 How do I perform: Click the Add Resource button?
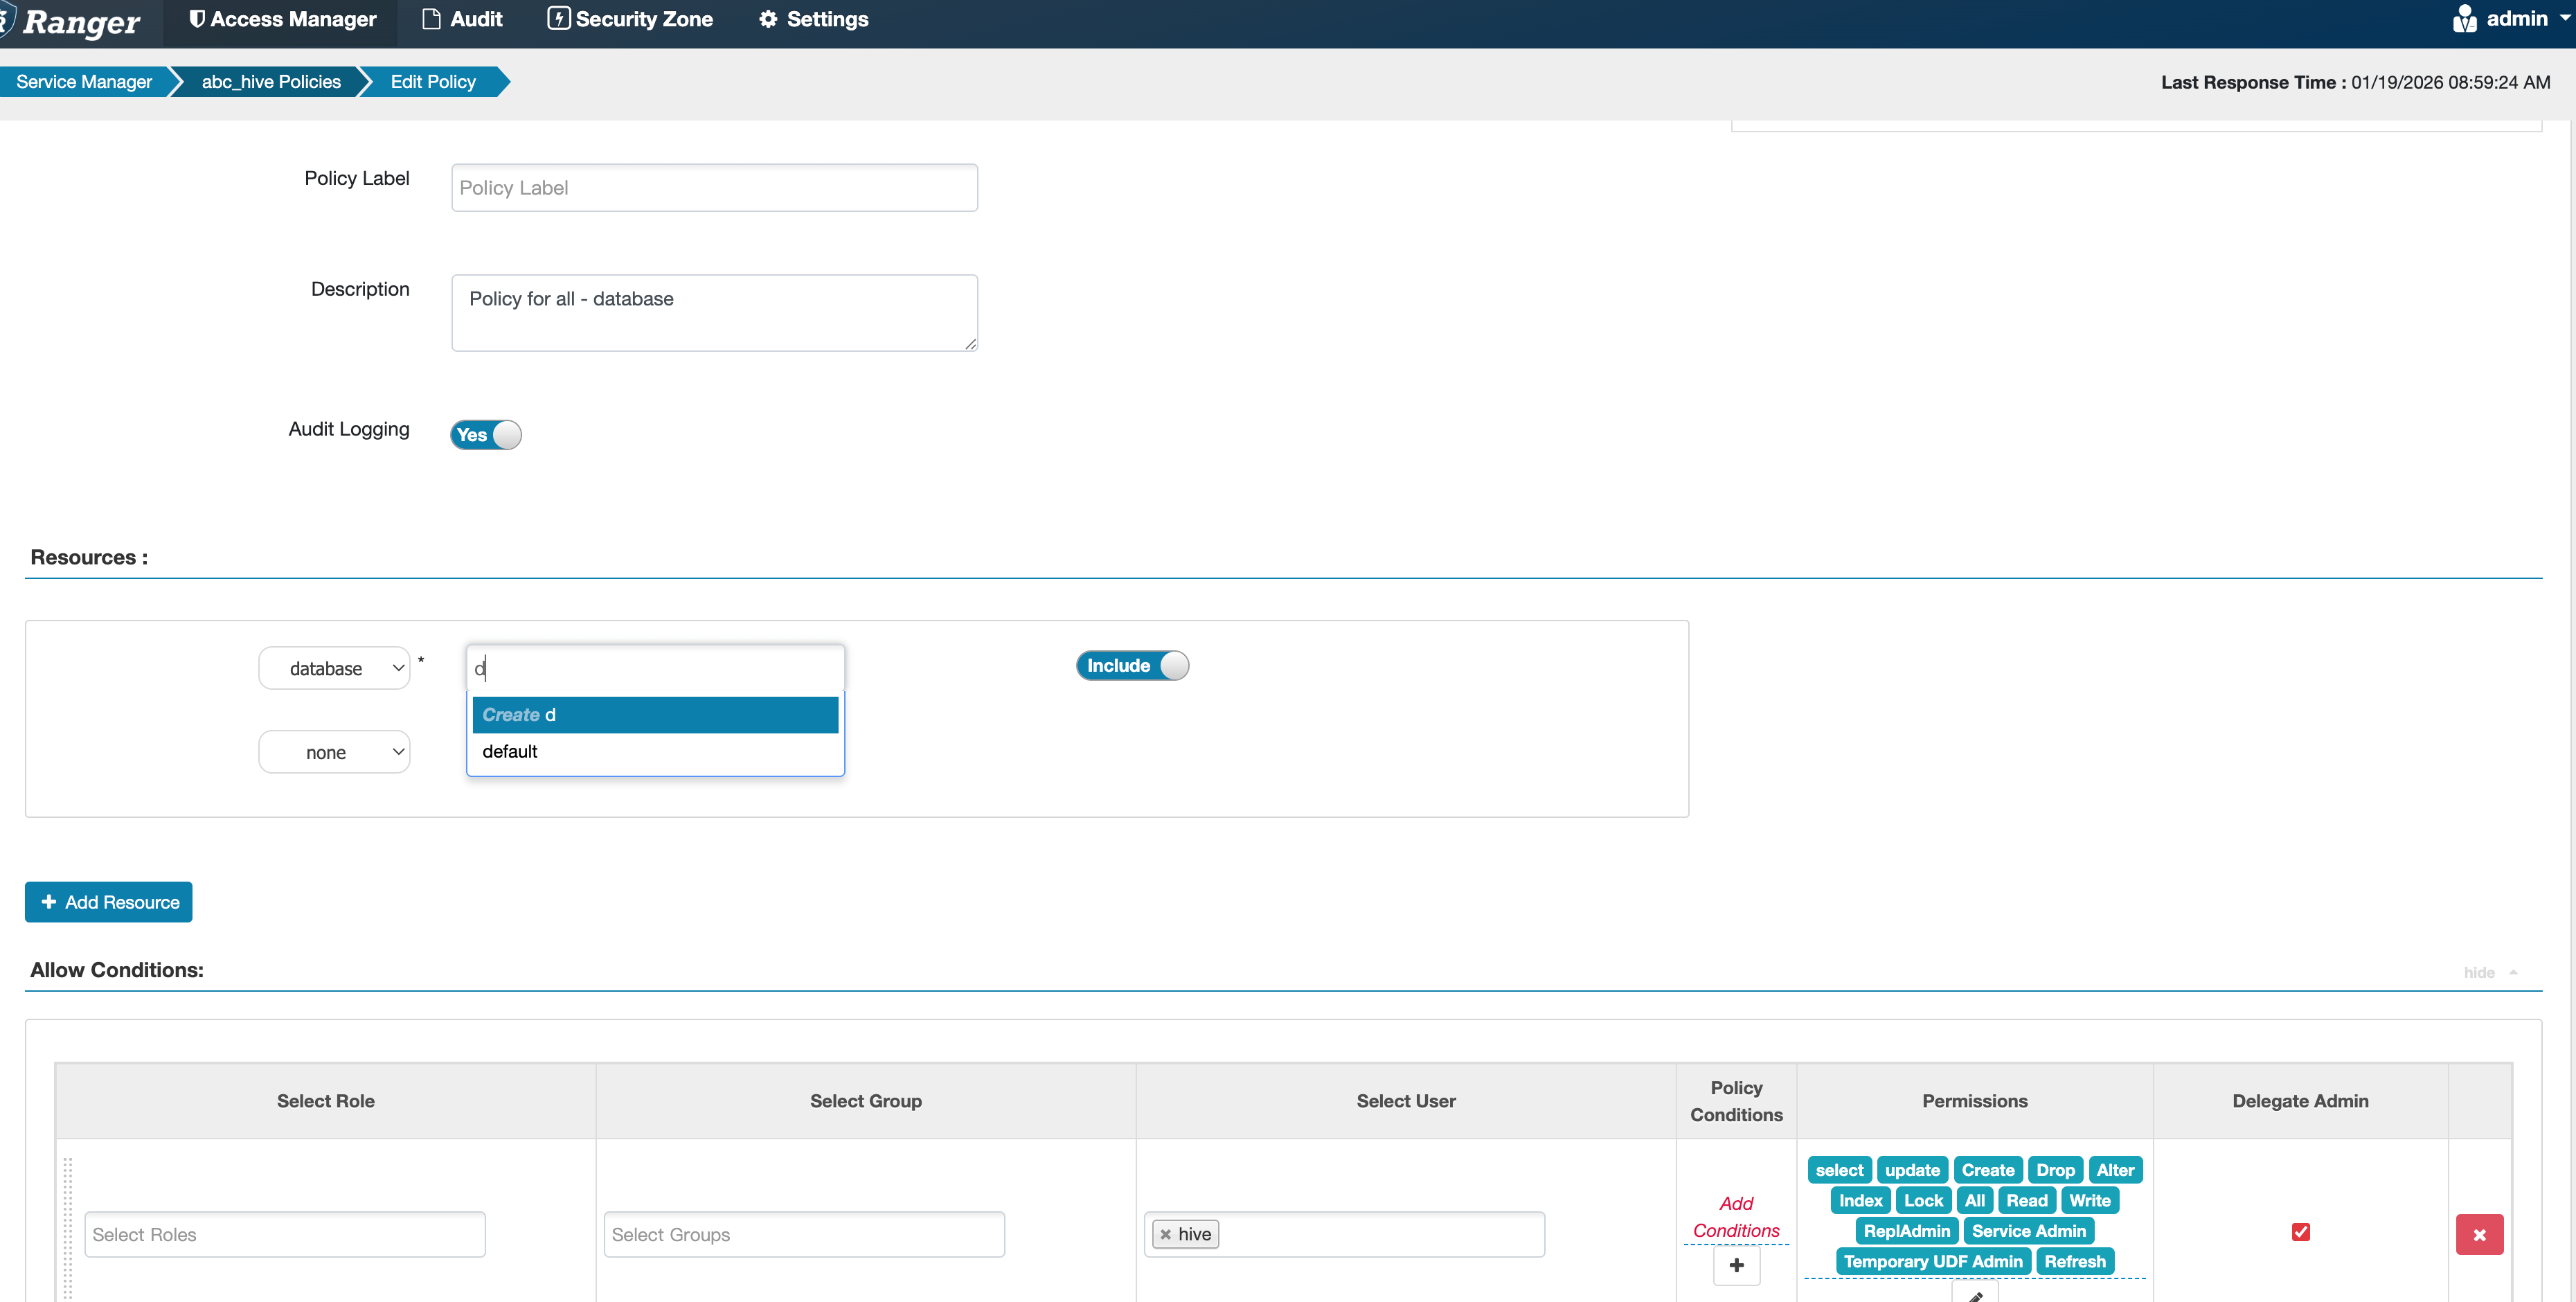(x=109, y=902)
